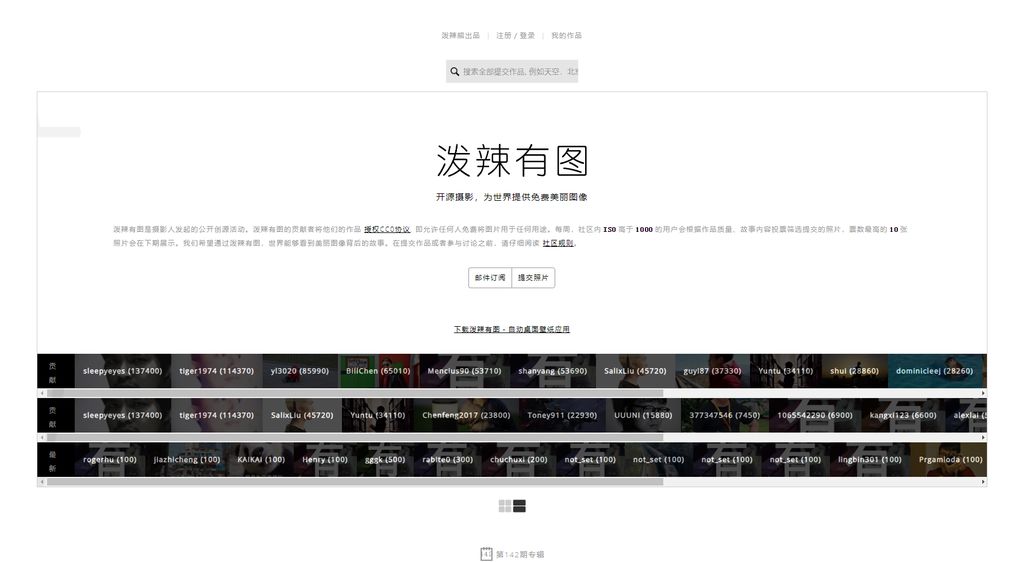
Task: Open newest user Henry (100) tile
Action: 325,459
